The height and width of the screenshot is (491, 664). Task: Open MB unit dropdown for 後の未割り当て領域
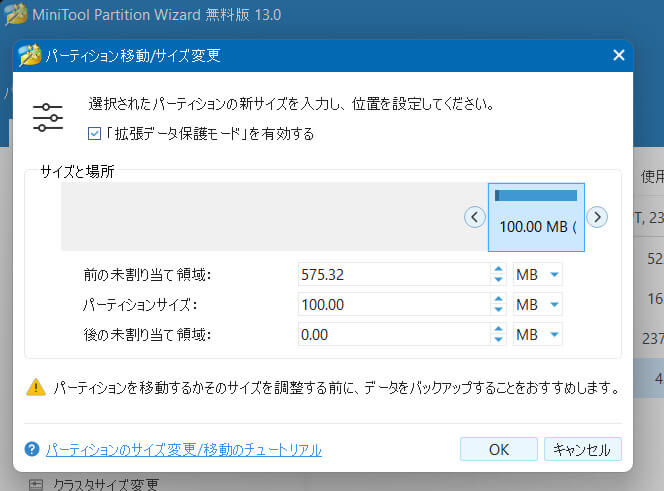pyautogui.click(x=537, y=335)
